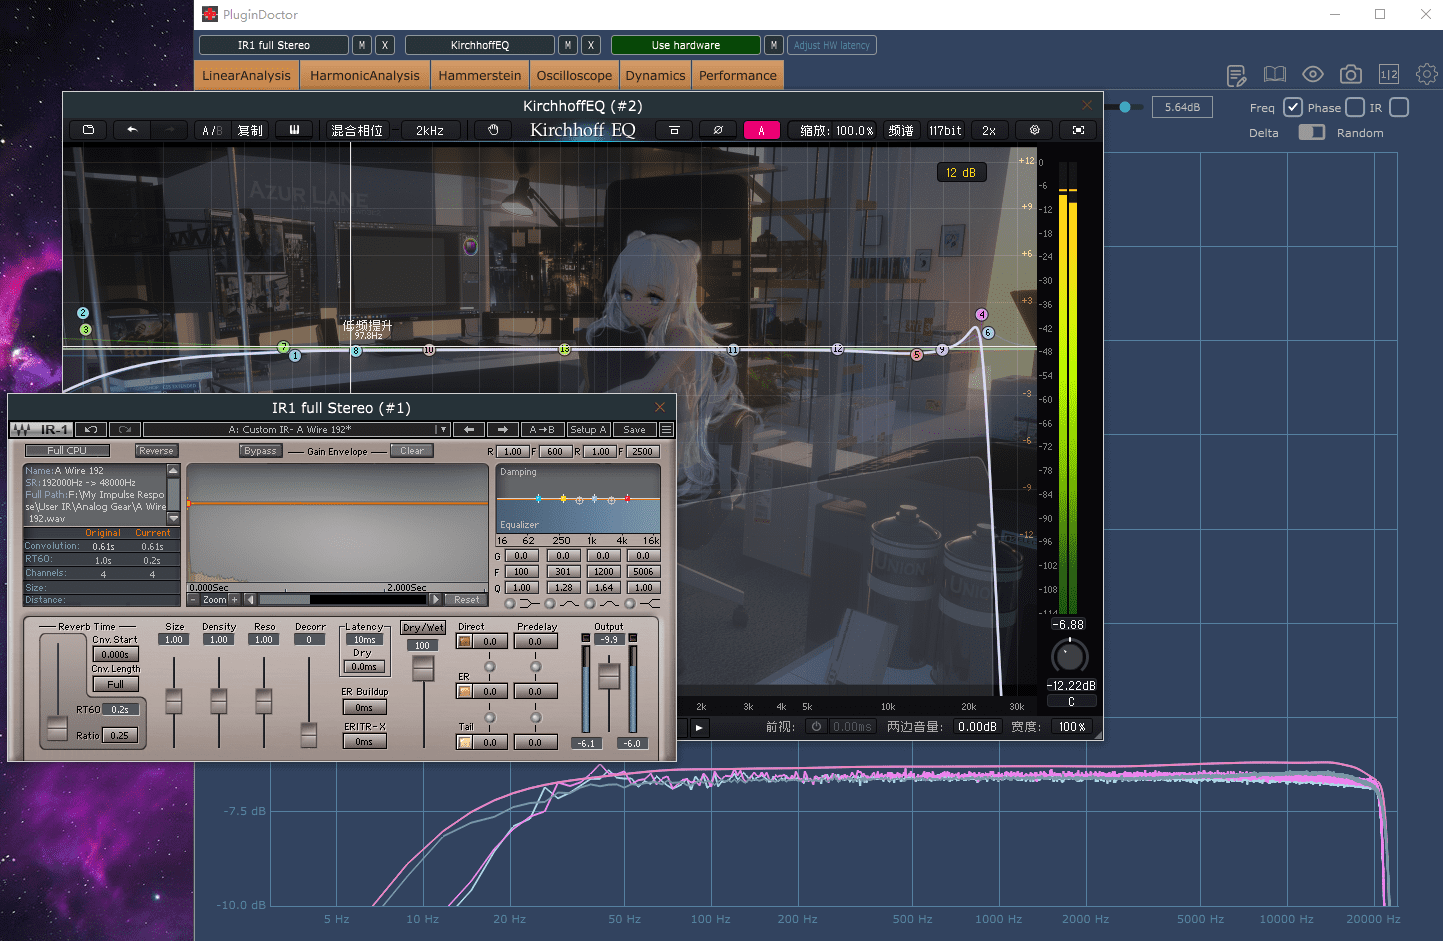Click 1|2 compare icon in PluginDoctor
Viewport: 1443px width, 941px height.
pyautogui.click(x=1389, y=75)
